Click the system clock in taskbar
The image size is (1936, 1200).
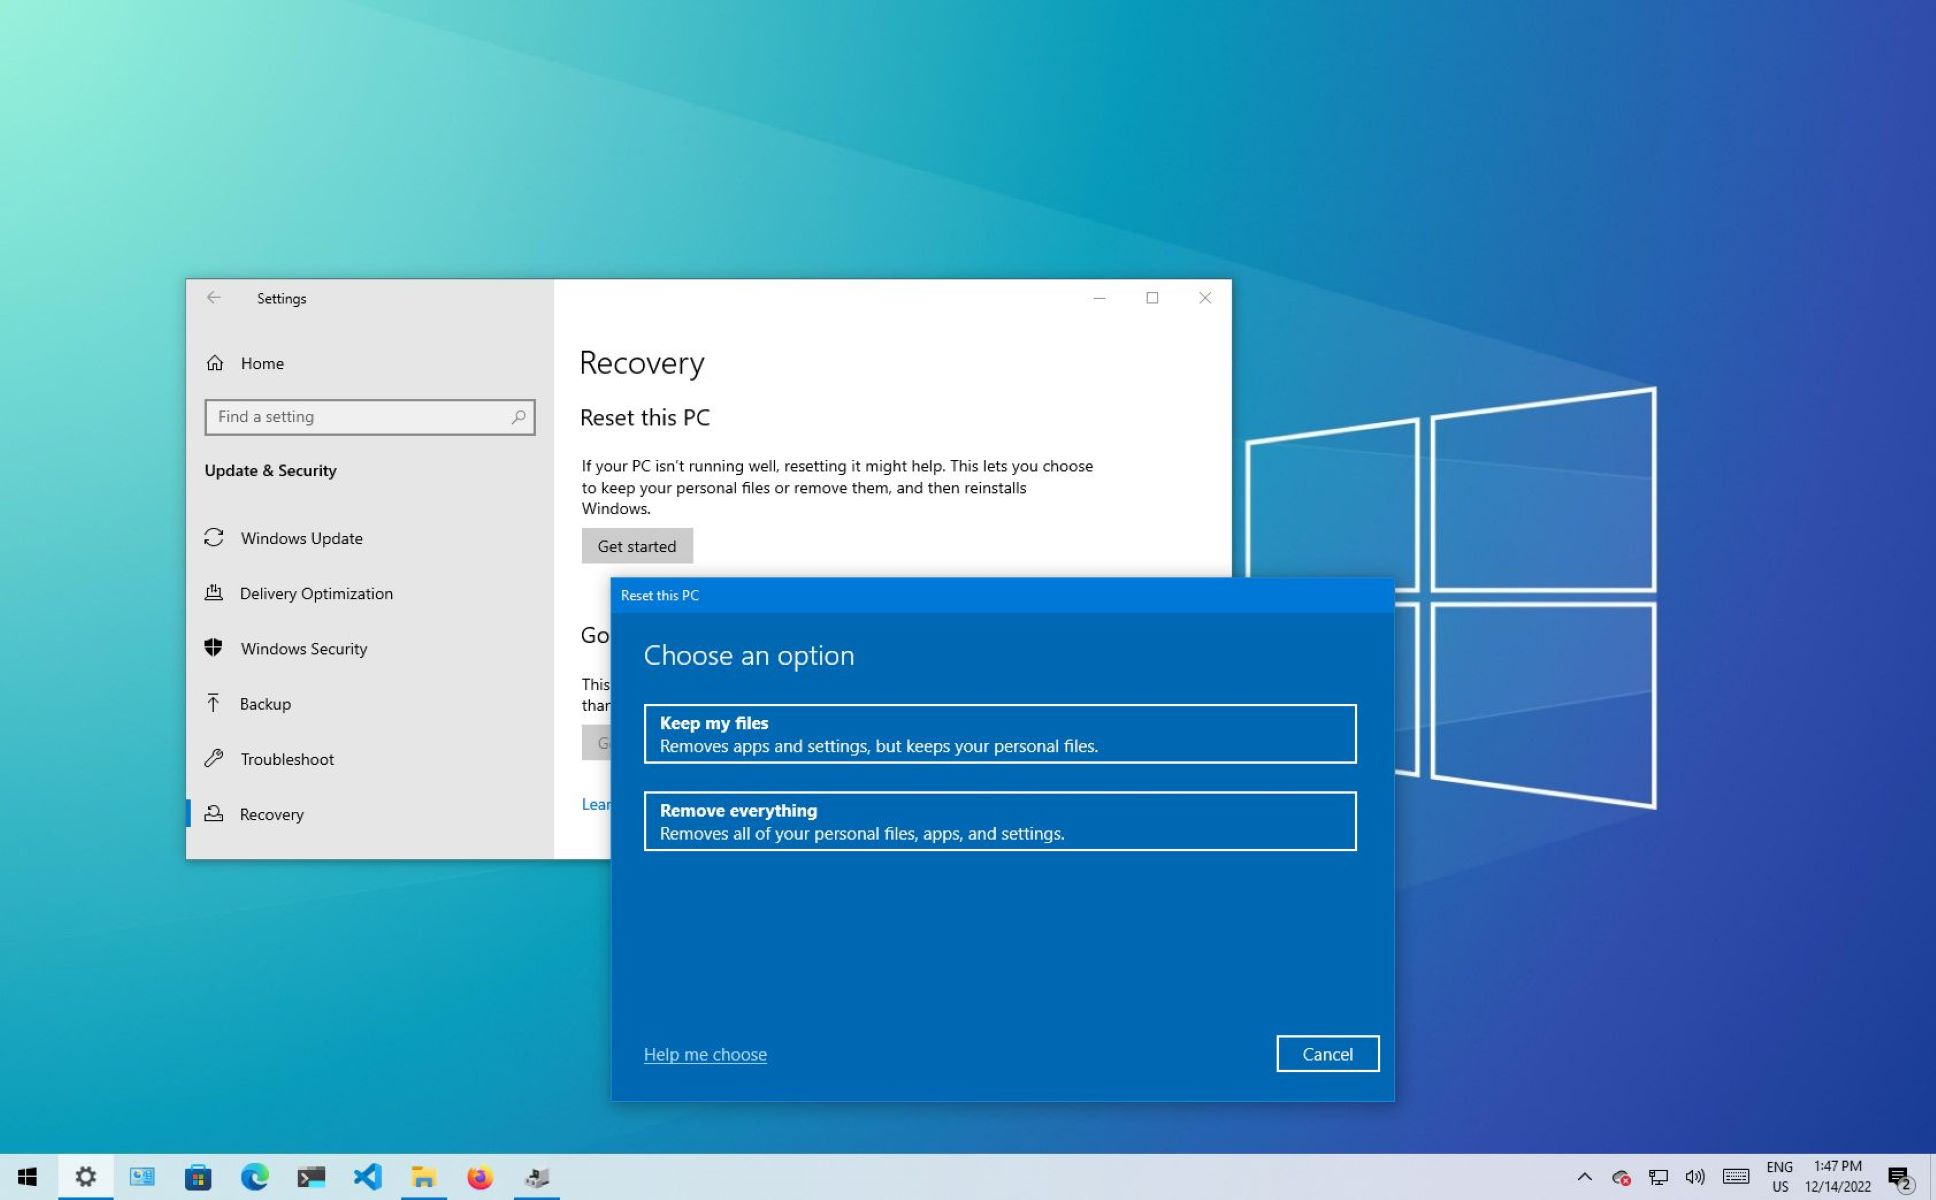click(x=1839, y=1175)
